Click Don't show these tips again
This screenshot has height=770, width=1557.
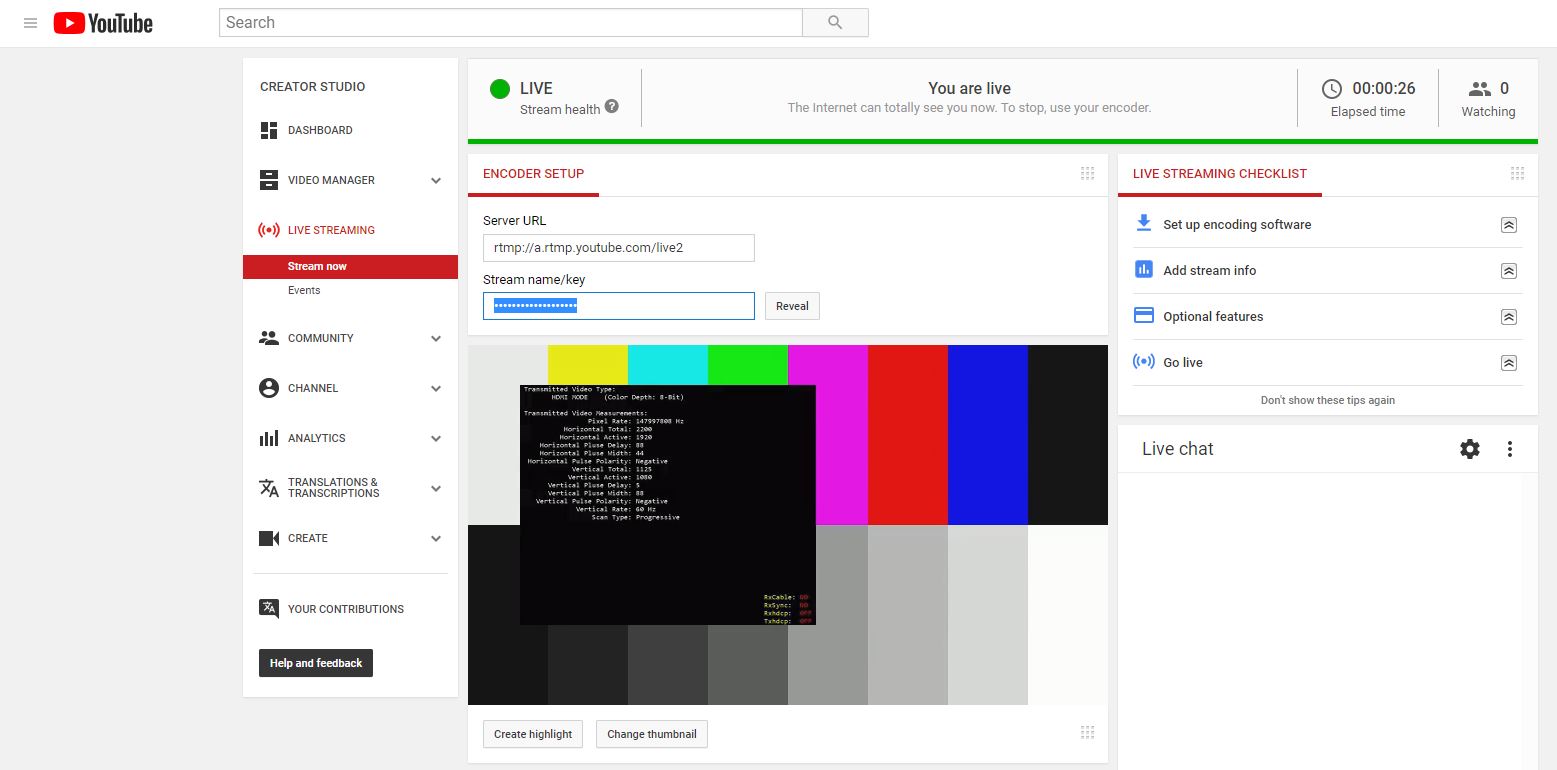tap(1327, 400)
